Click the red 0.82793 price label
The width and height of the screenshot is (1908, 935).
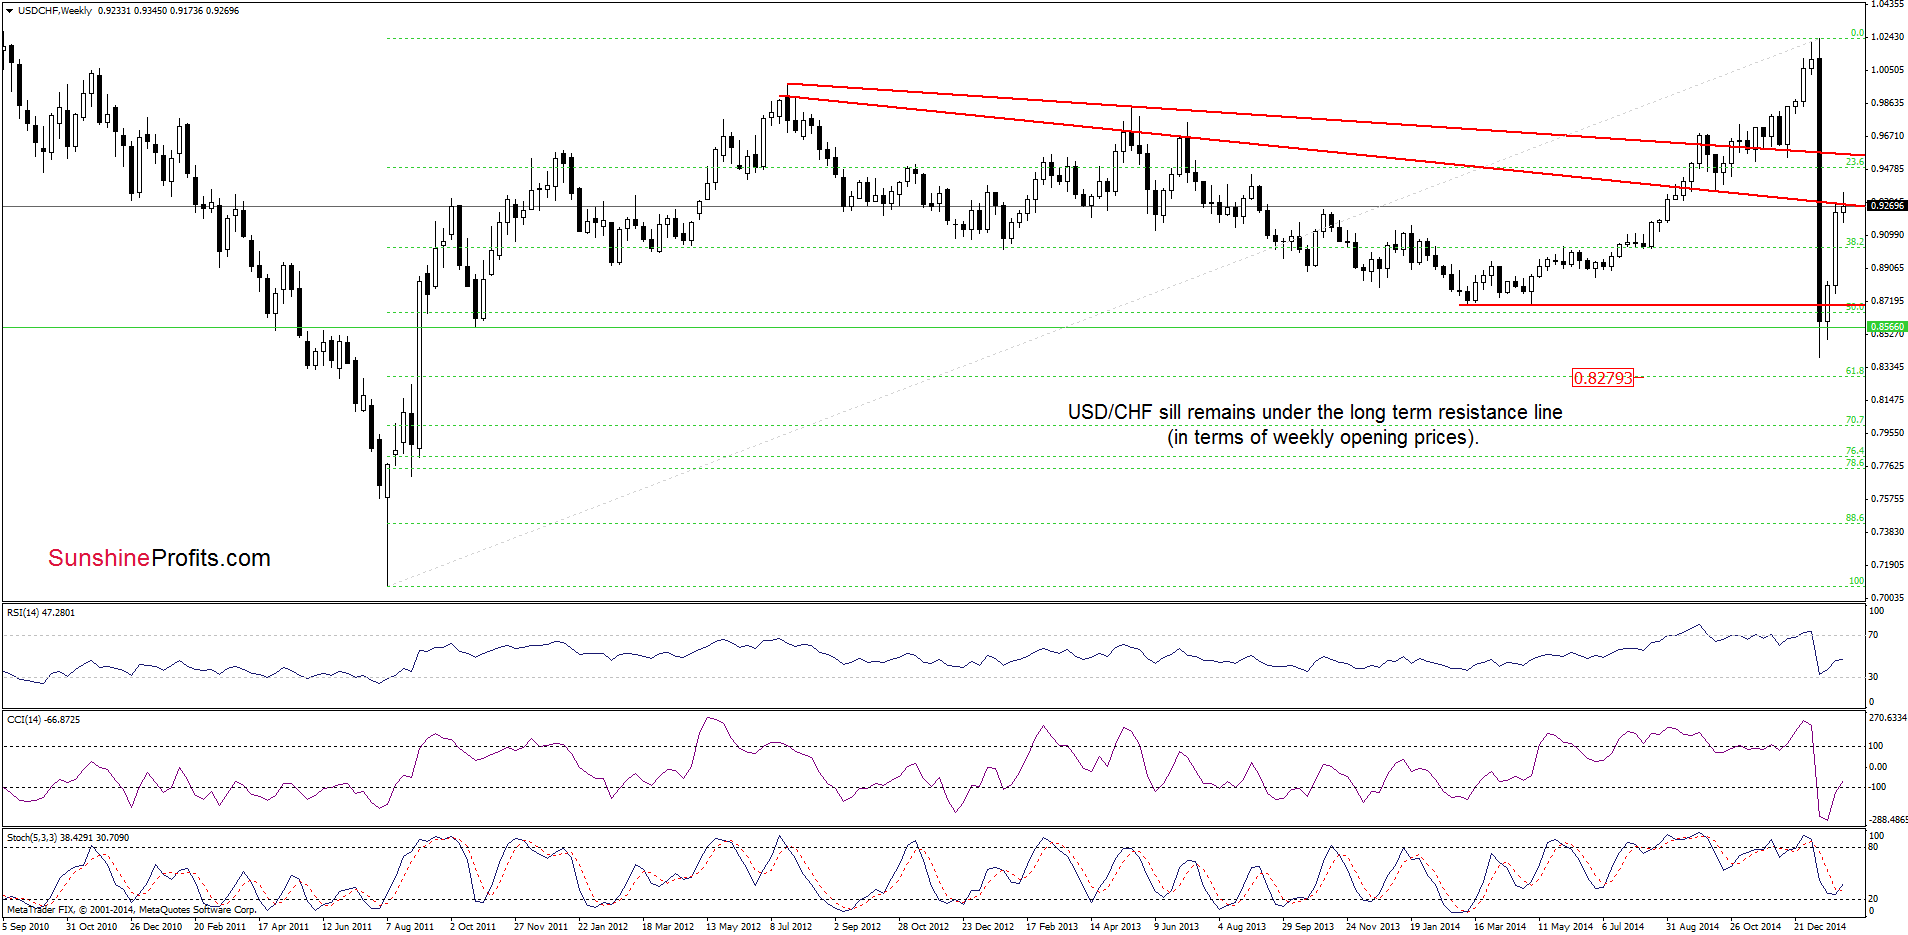pos(1603,378)
